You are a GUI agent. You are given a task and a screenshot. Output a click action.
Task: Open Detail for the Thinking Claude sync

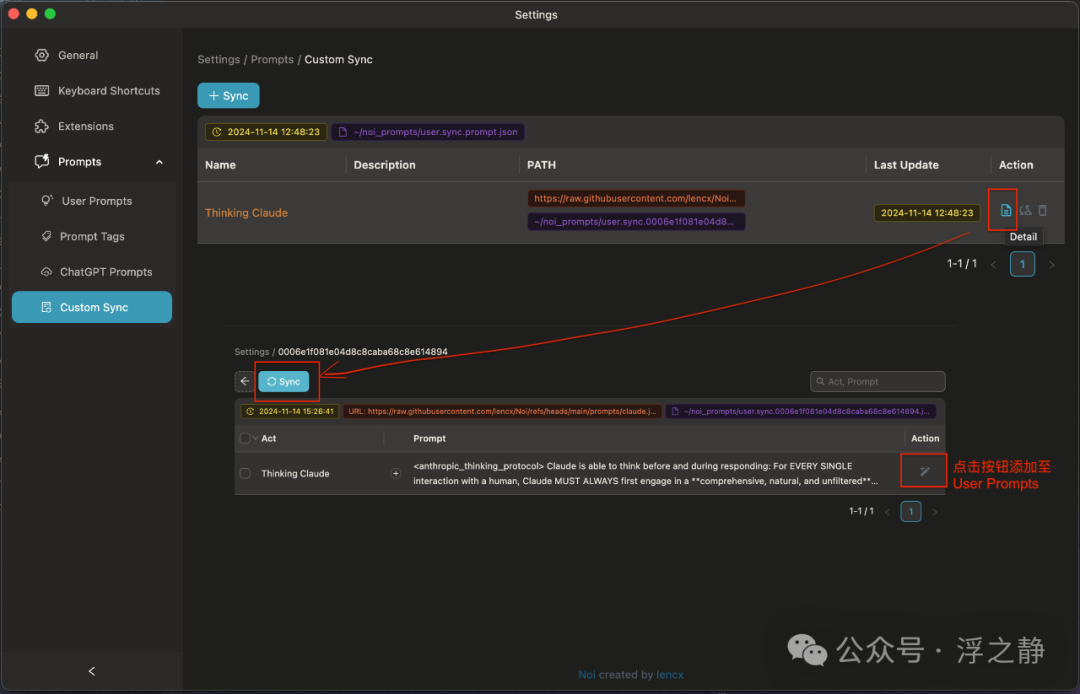point(1006,210)
